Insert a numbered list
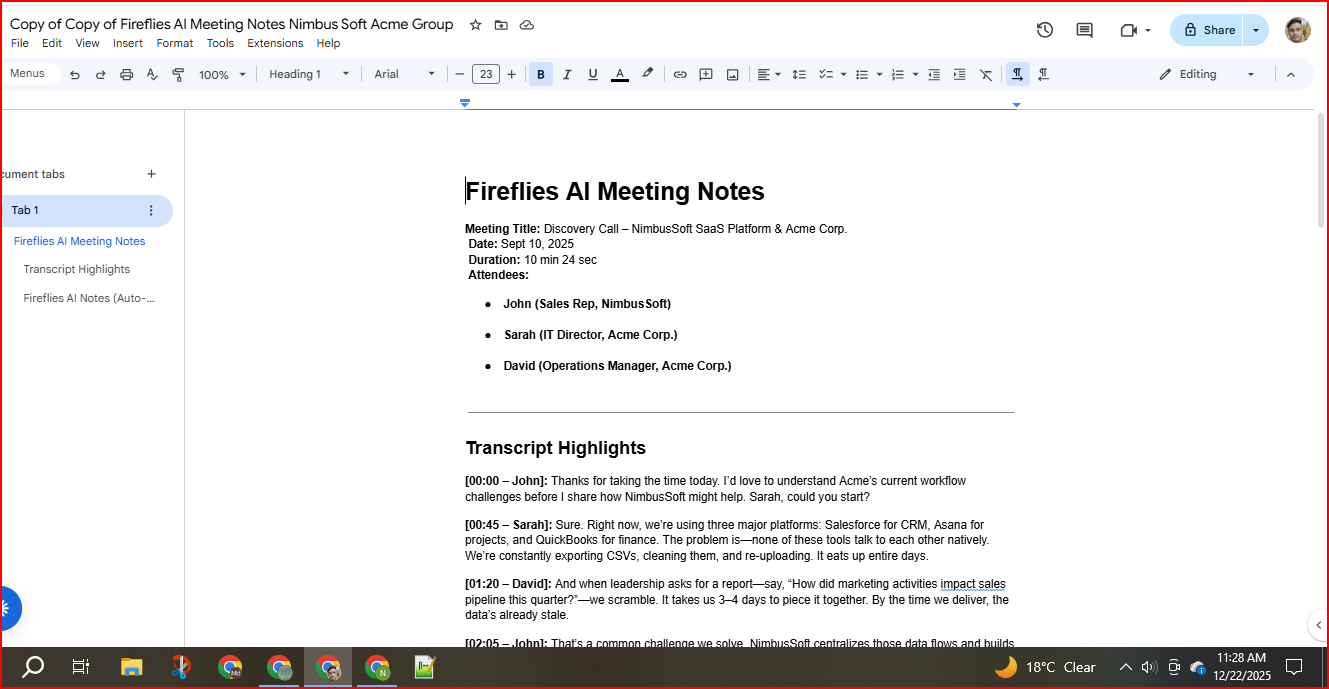This screenshot has width=1329, height=689. [897, 74]
